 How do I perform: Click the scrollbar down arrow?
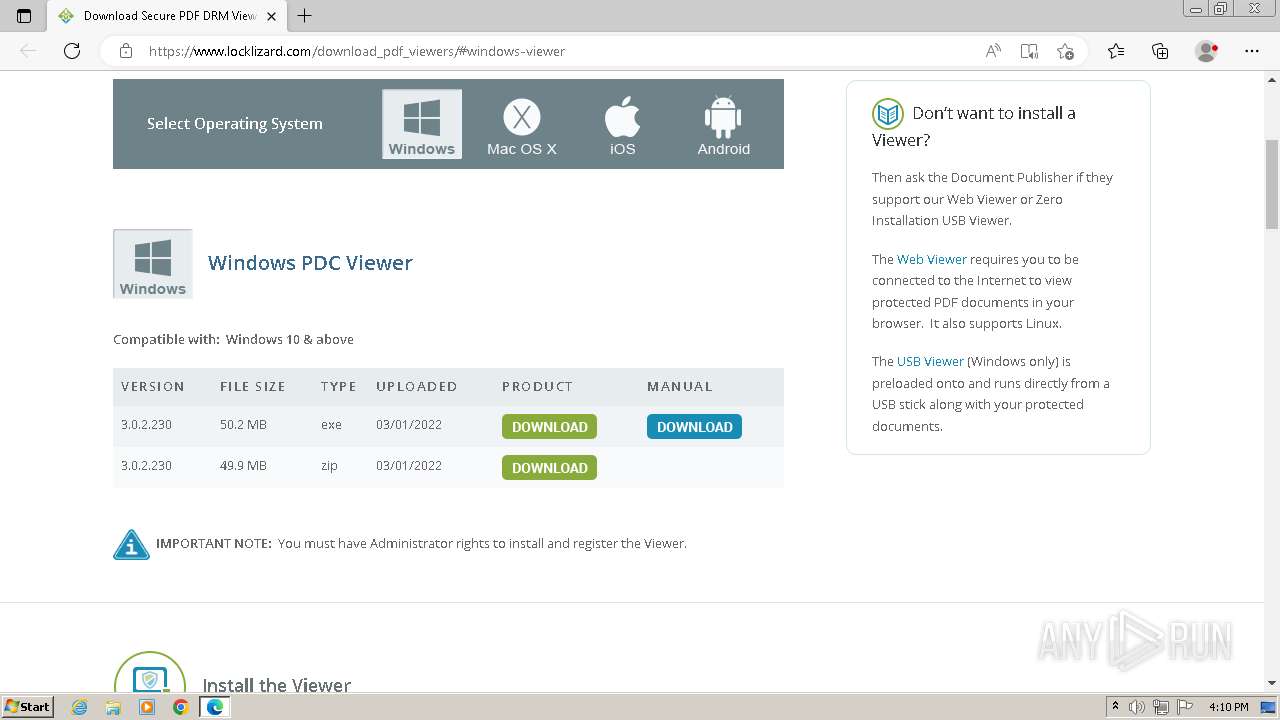(1272, 683)
